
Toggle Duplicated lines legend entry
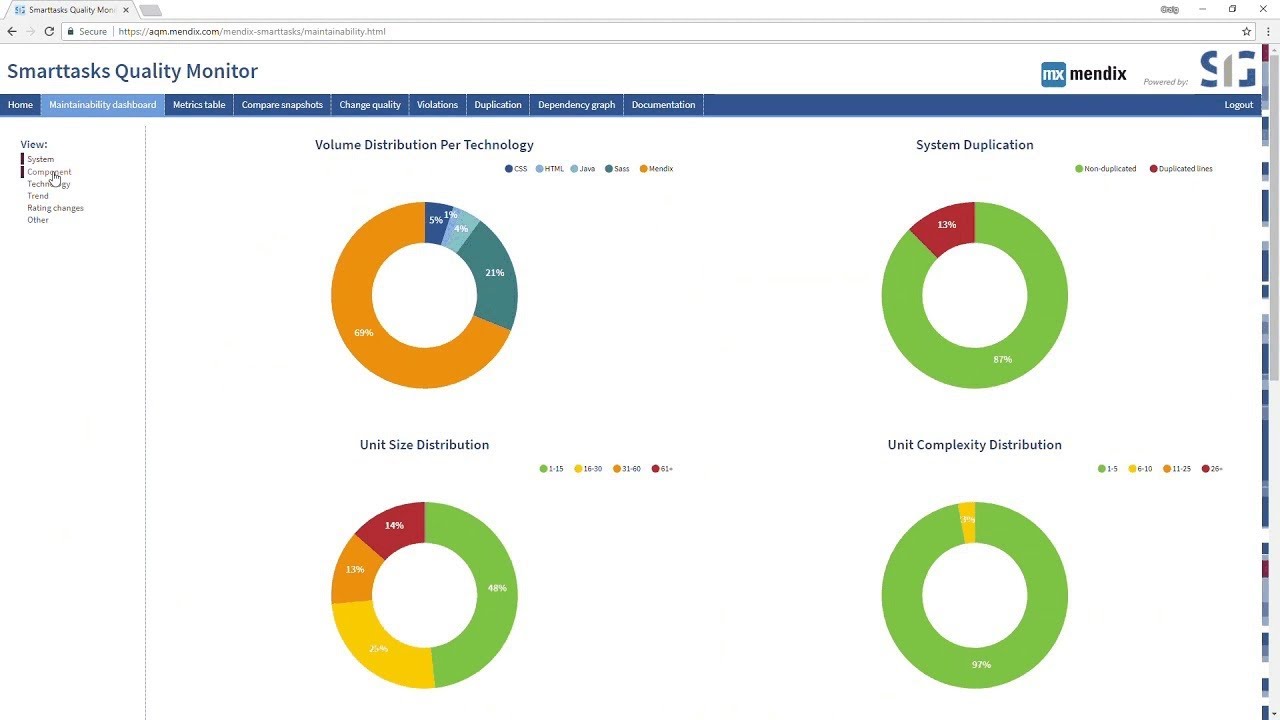click(x=1181, y=169)
